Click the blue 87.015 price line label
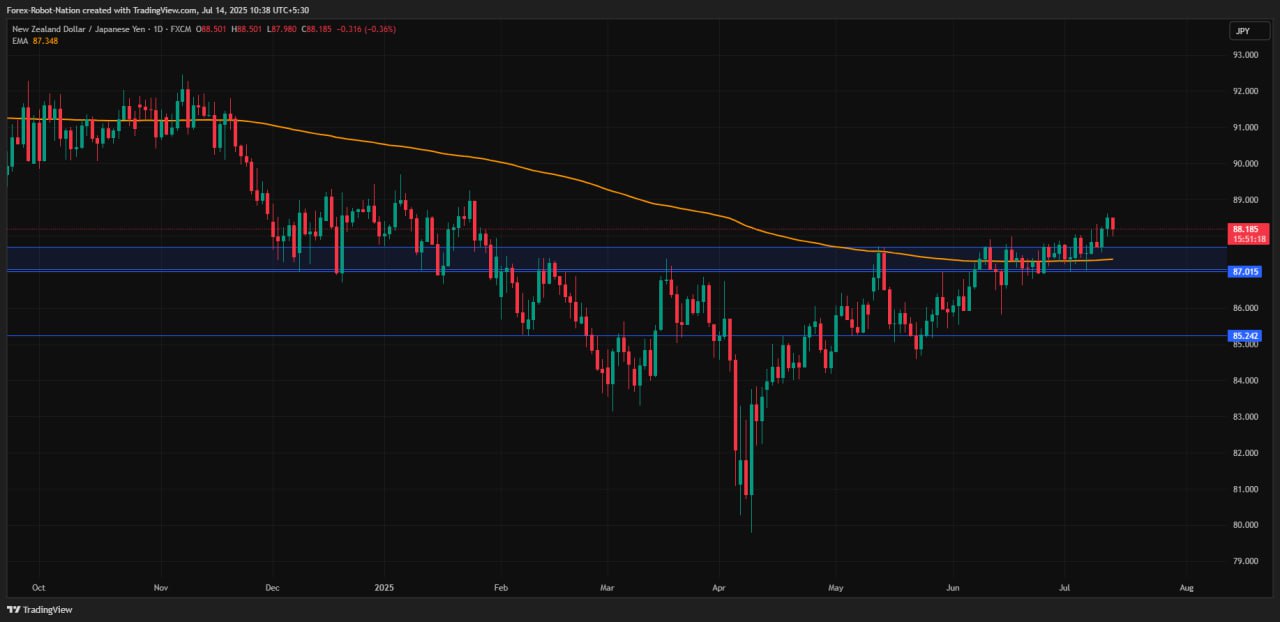The height and width of the screenshot is (622, 1280). tap(1245, 271)
